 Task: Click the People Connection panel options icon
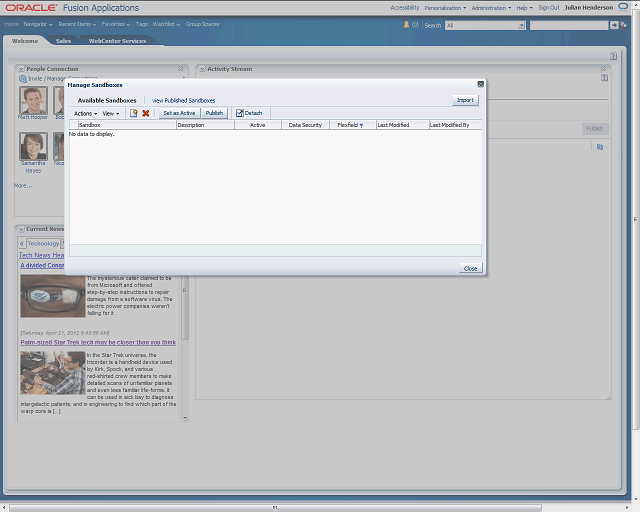point(180,69)
